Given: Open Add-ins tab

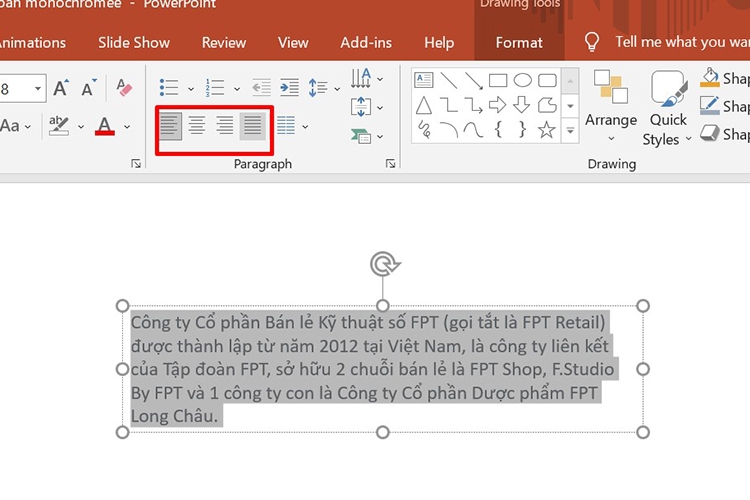Looking at the screenshot, I should pos(366,43).
